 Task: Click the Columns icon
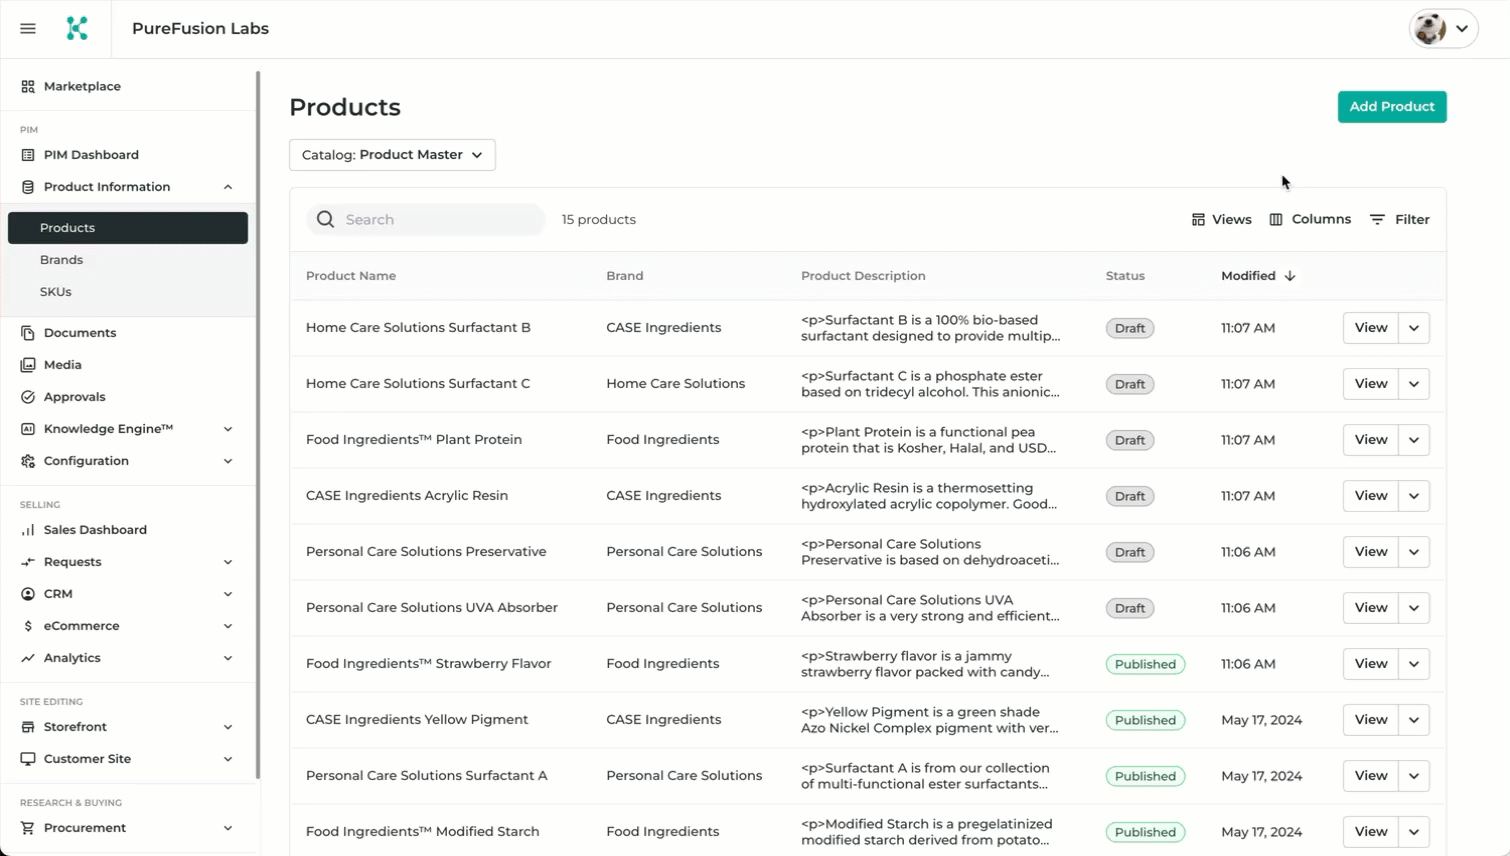(x=1276, y=219)
